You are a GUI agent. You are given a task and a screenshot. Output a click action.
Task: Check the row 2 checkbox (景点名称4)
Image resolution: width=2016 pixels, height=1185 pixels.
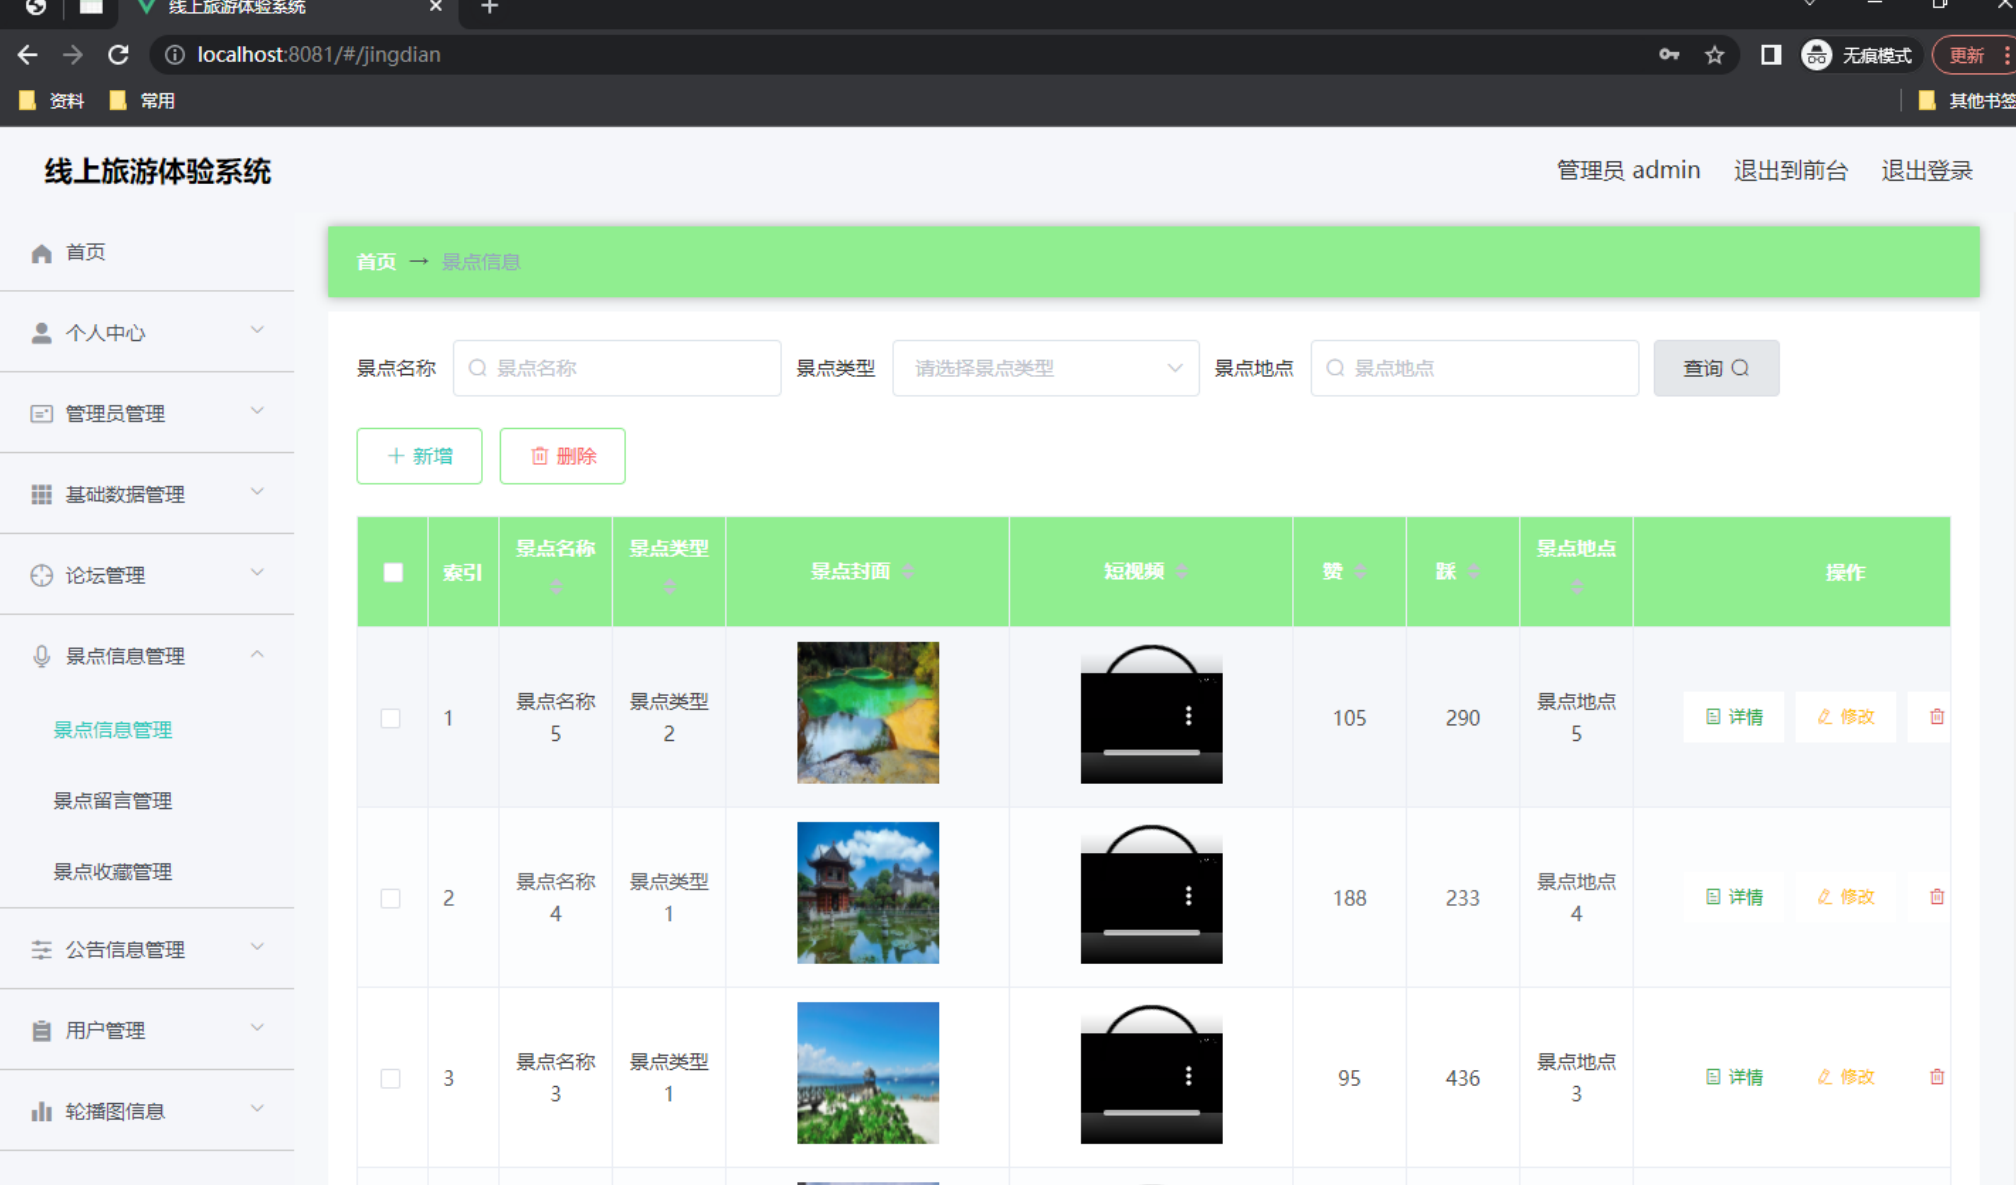pos(391,898)
